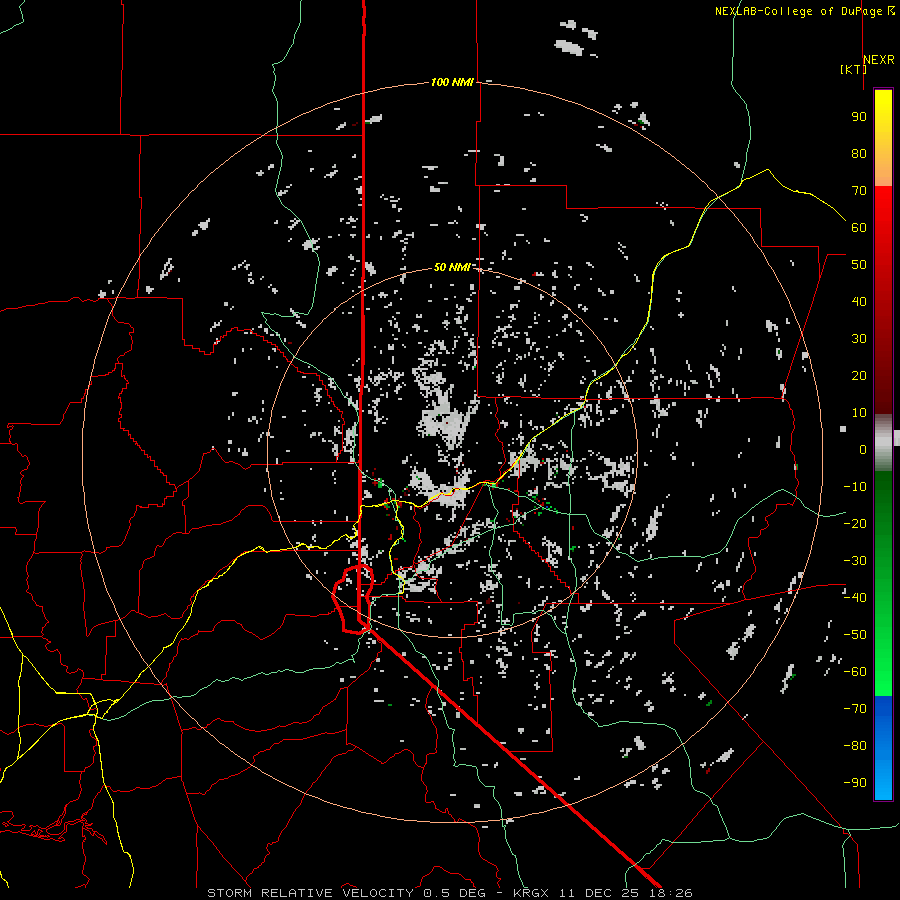The image size is (900, 900).
Task: Click the -10 value on velocity scale
Action: pyautogui.click(x=855, y=487)
